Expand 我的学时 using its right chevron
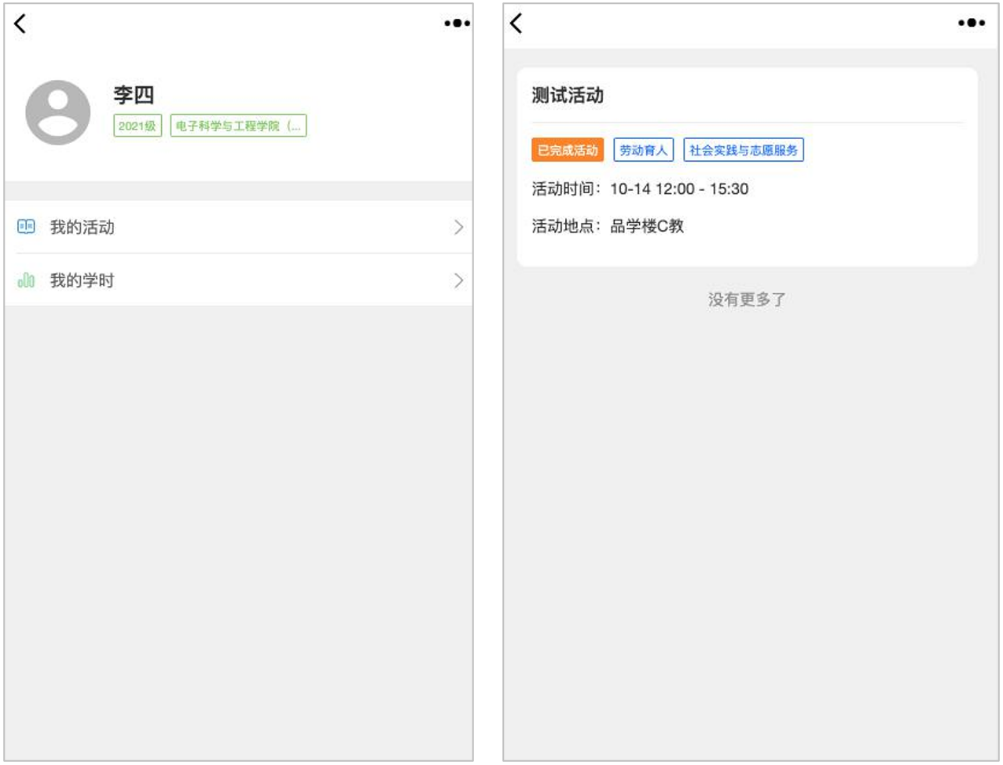Image resolution: width=1003 pixels, height=765 pixels. (458, 281)
